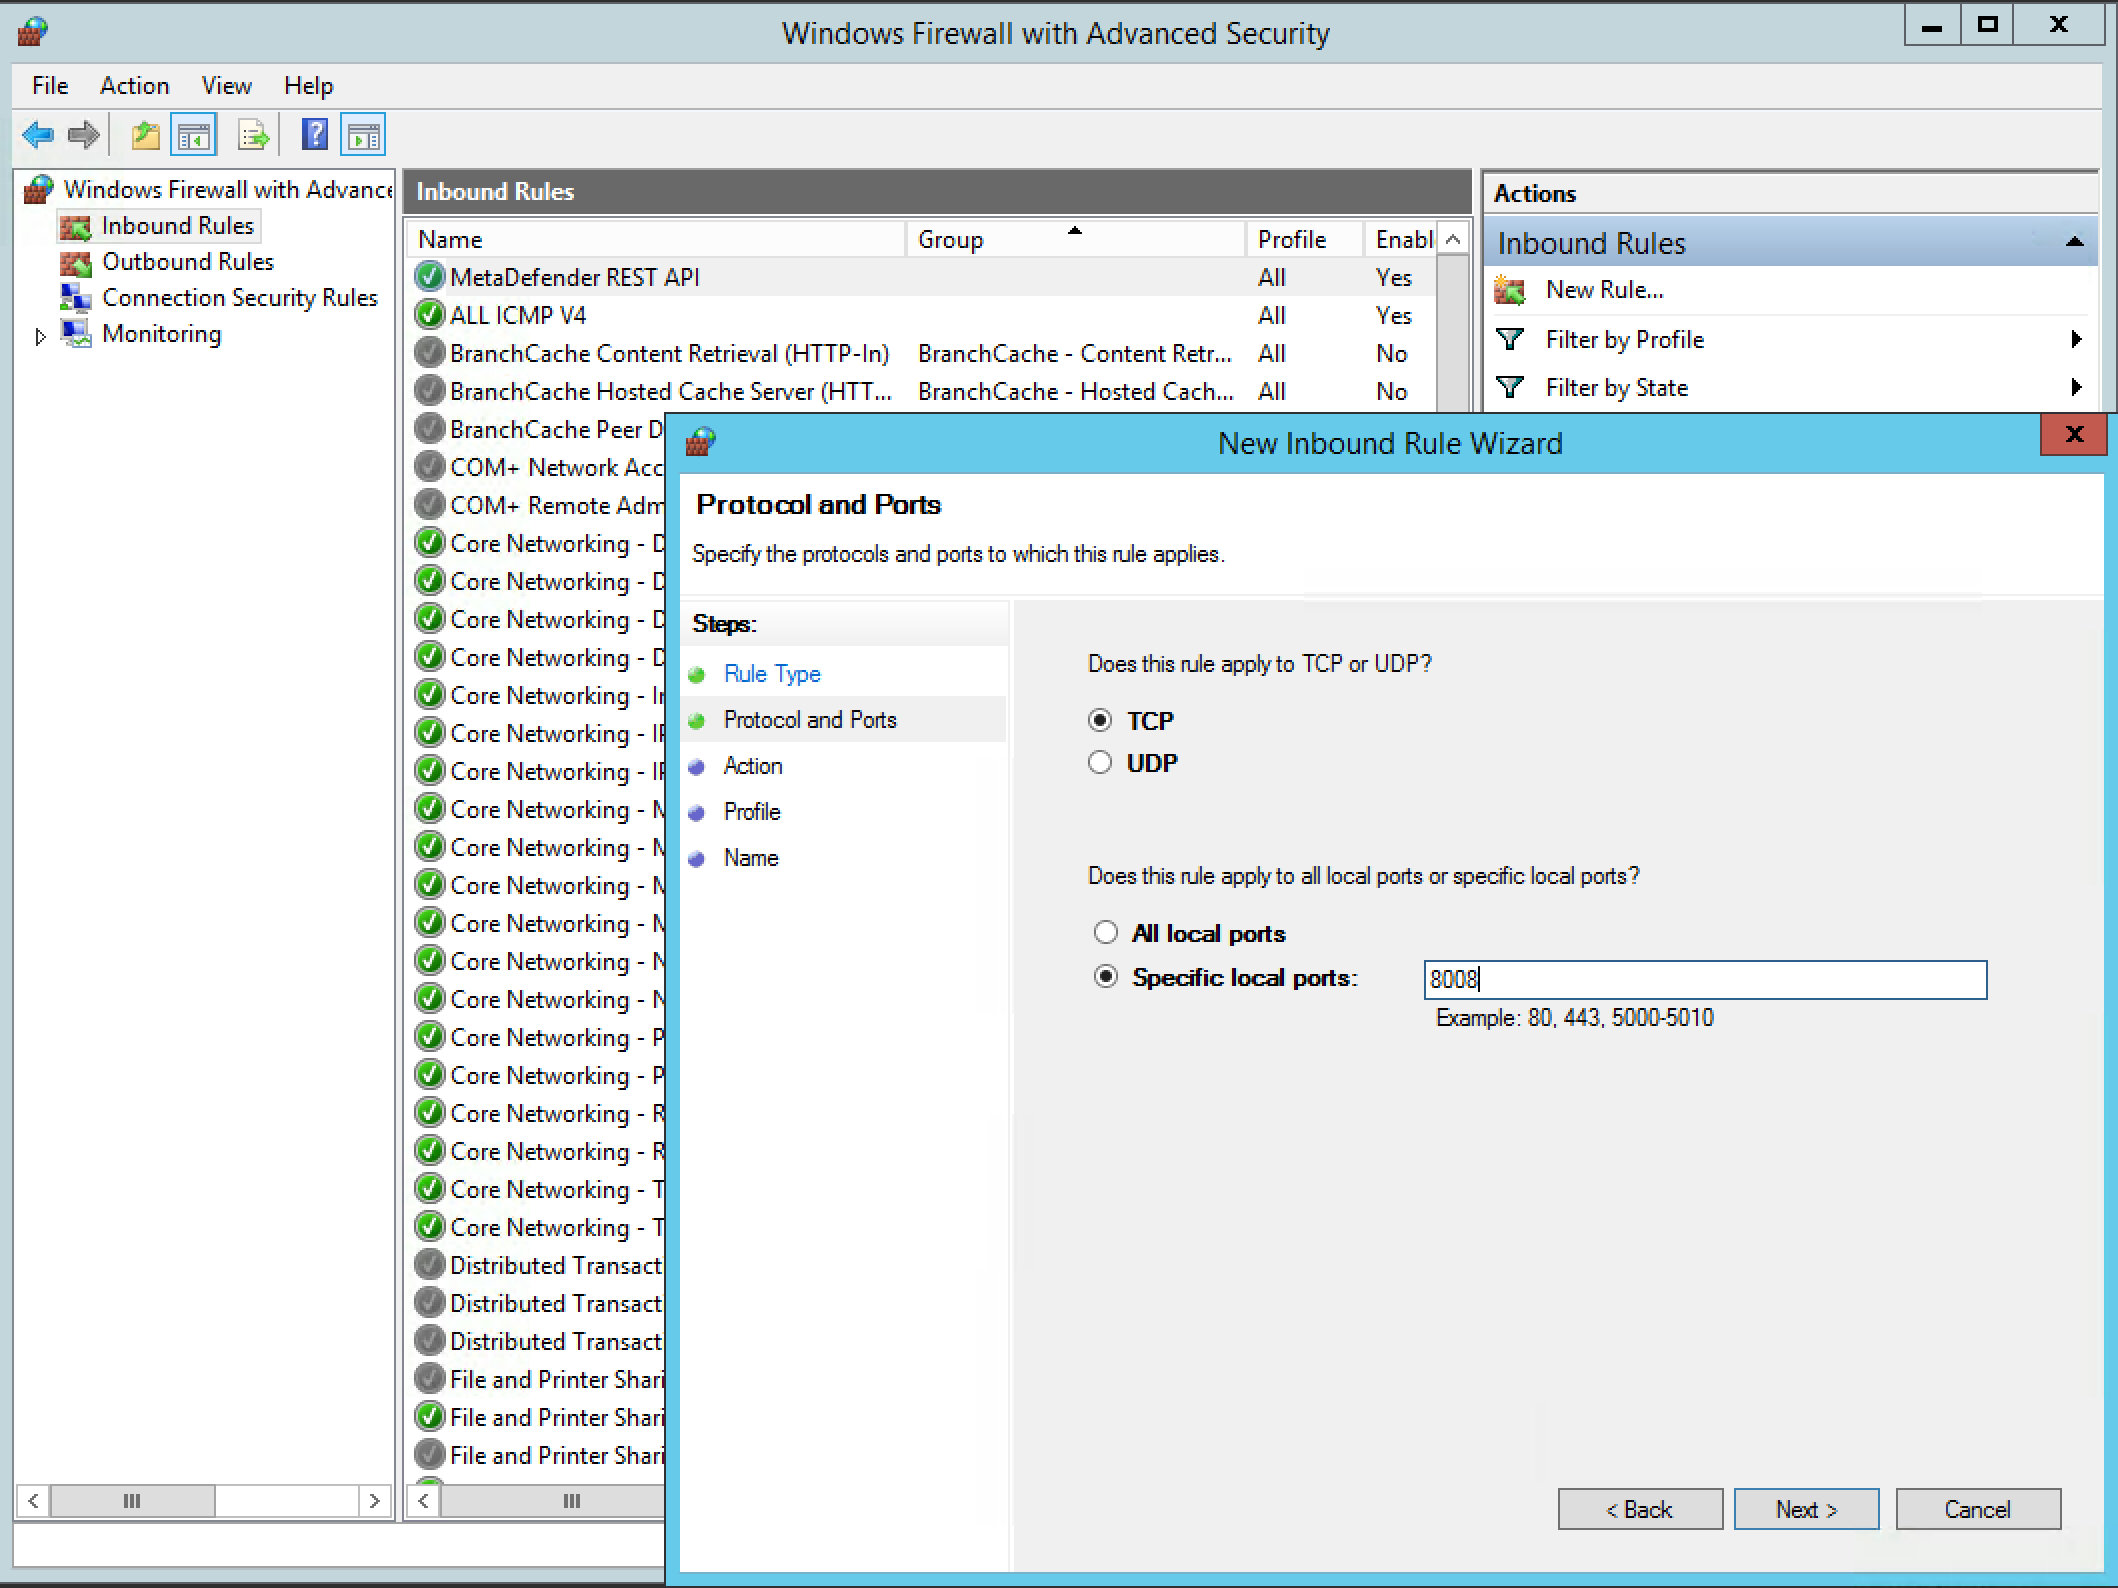Screen dimensions: 2118x1588
Task: Click the Export List toolbar icon
Action: [253, 135]
